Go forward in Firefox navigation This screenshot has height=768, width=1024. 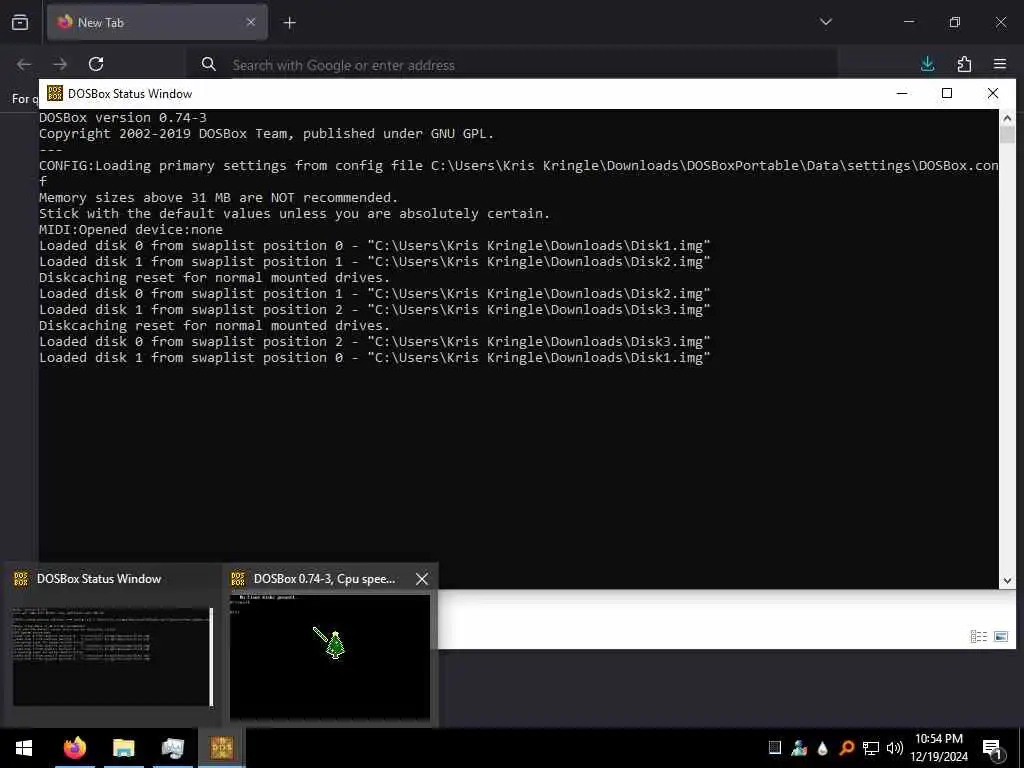tap(60, 64)
